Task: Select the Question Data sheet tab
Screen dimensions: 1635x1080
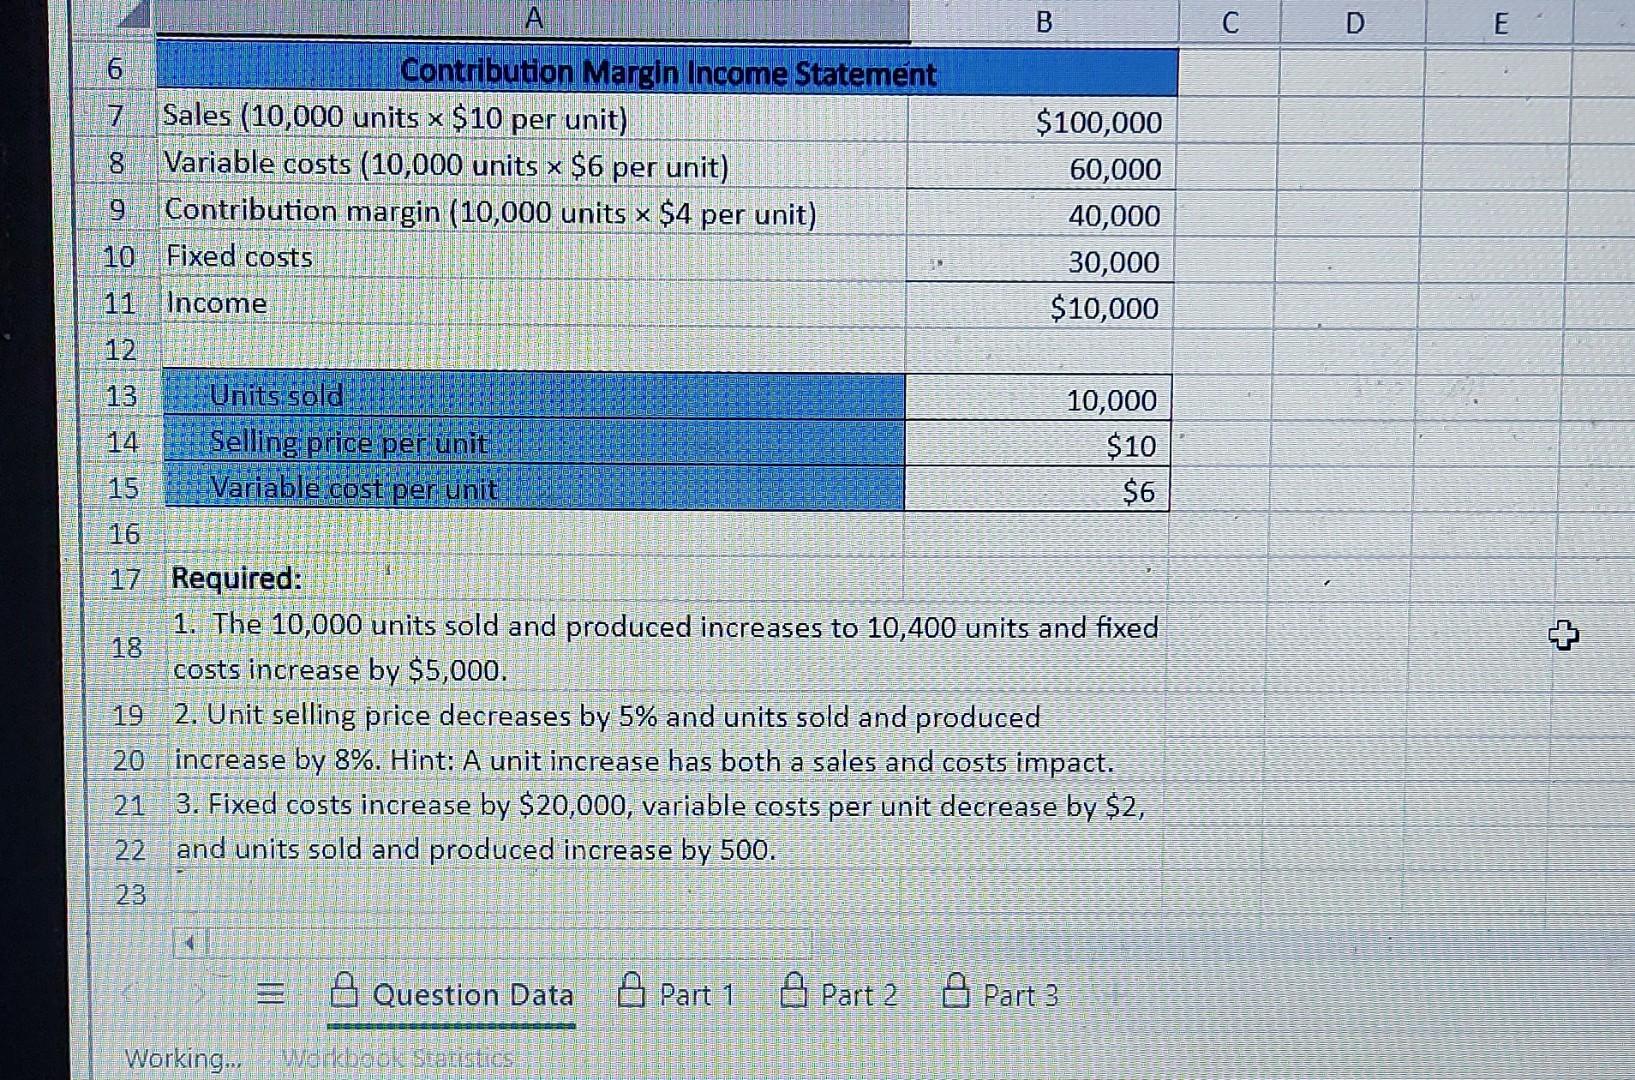Action: click(474, 995)
